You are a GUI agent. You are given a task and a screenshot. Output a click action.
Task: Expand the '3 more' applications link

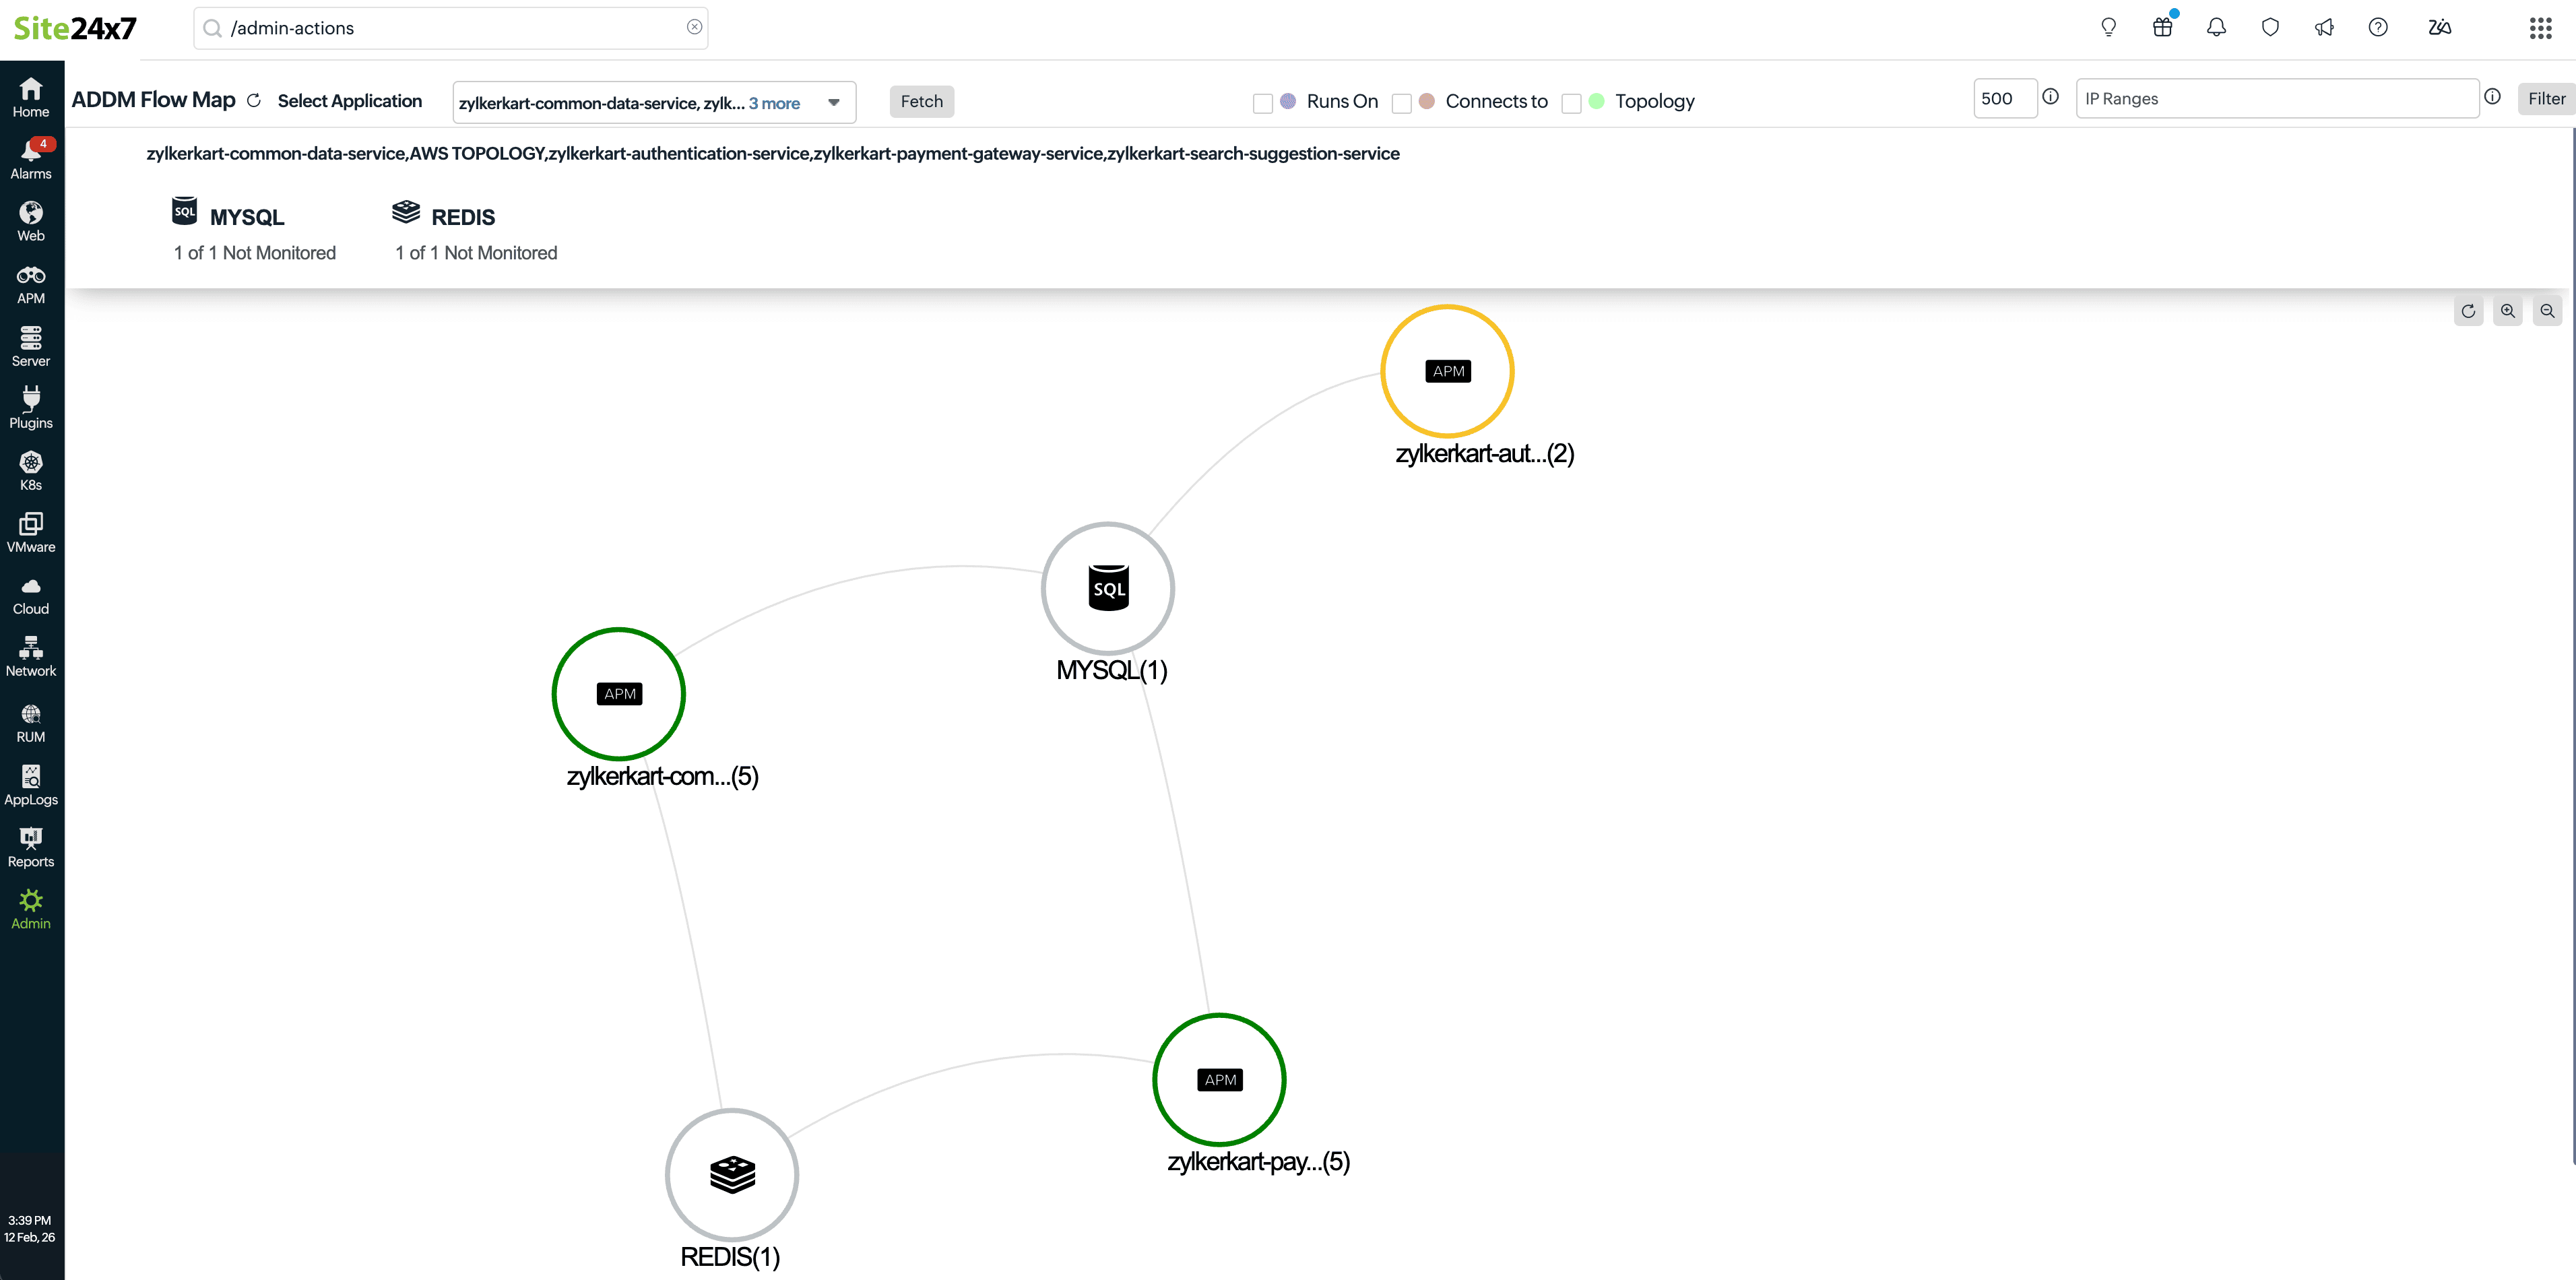coord(774,103)
